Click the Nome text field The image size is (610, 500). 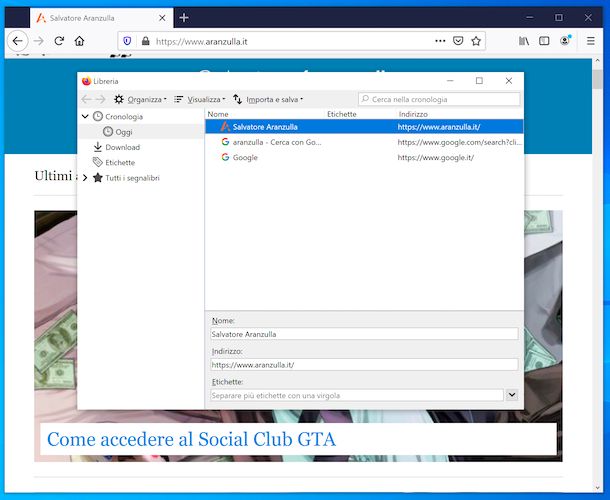364,334
